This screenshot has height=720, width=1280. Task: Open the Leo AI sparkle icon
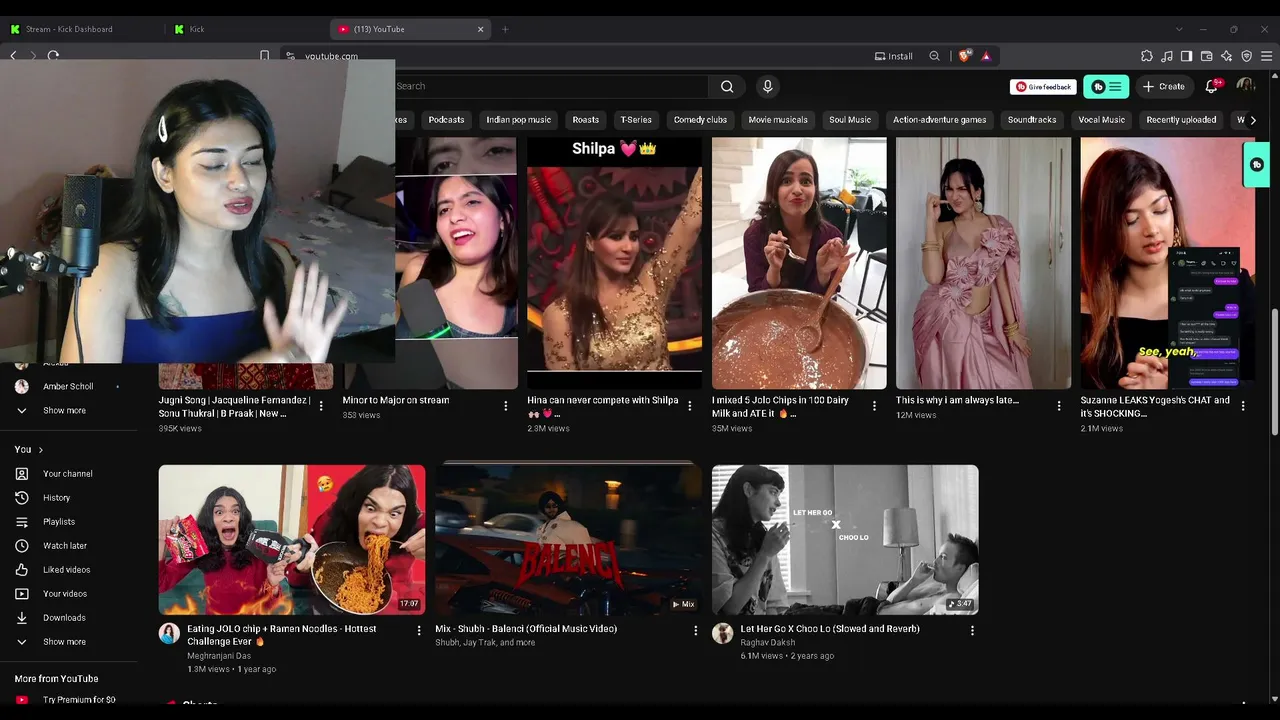click(x=1227, y=56)
